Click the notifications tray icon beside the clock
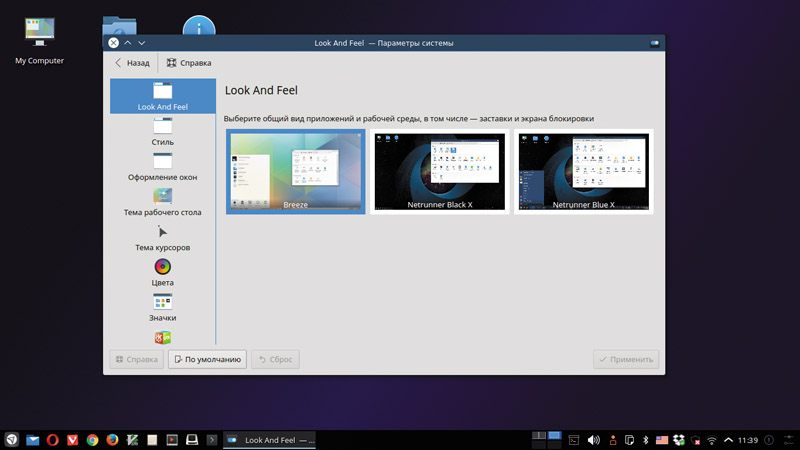The height and width of the screenshot is (450, 800). coord(769,440)
